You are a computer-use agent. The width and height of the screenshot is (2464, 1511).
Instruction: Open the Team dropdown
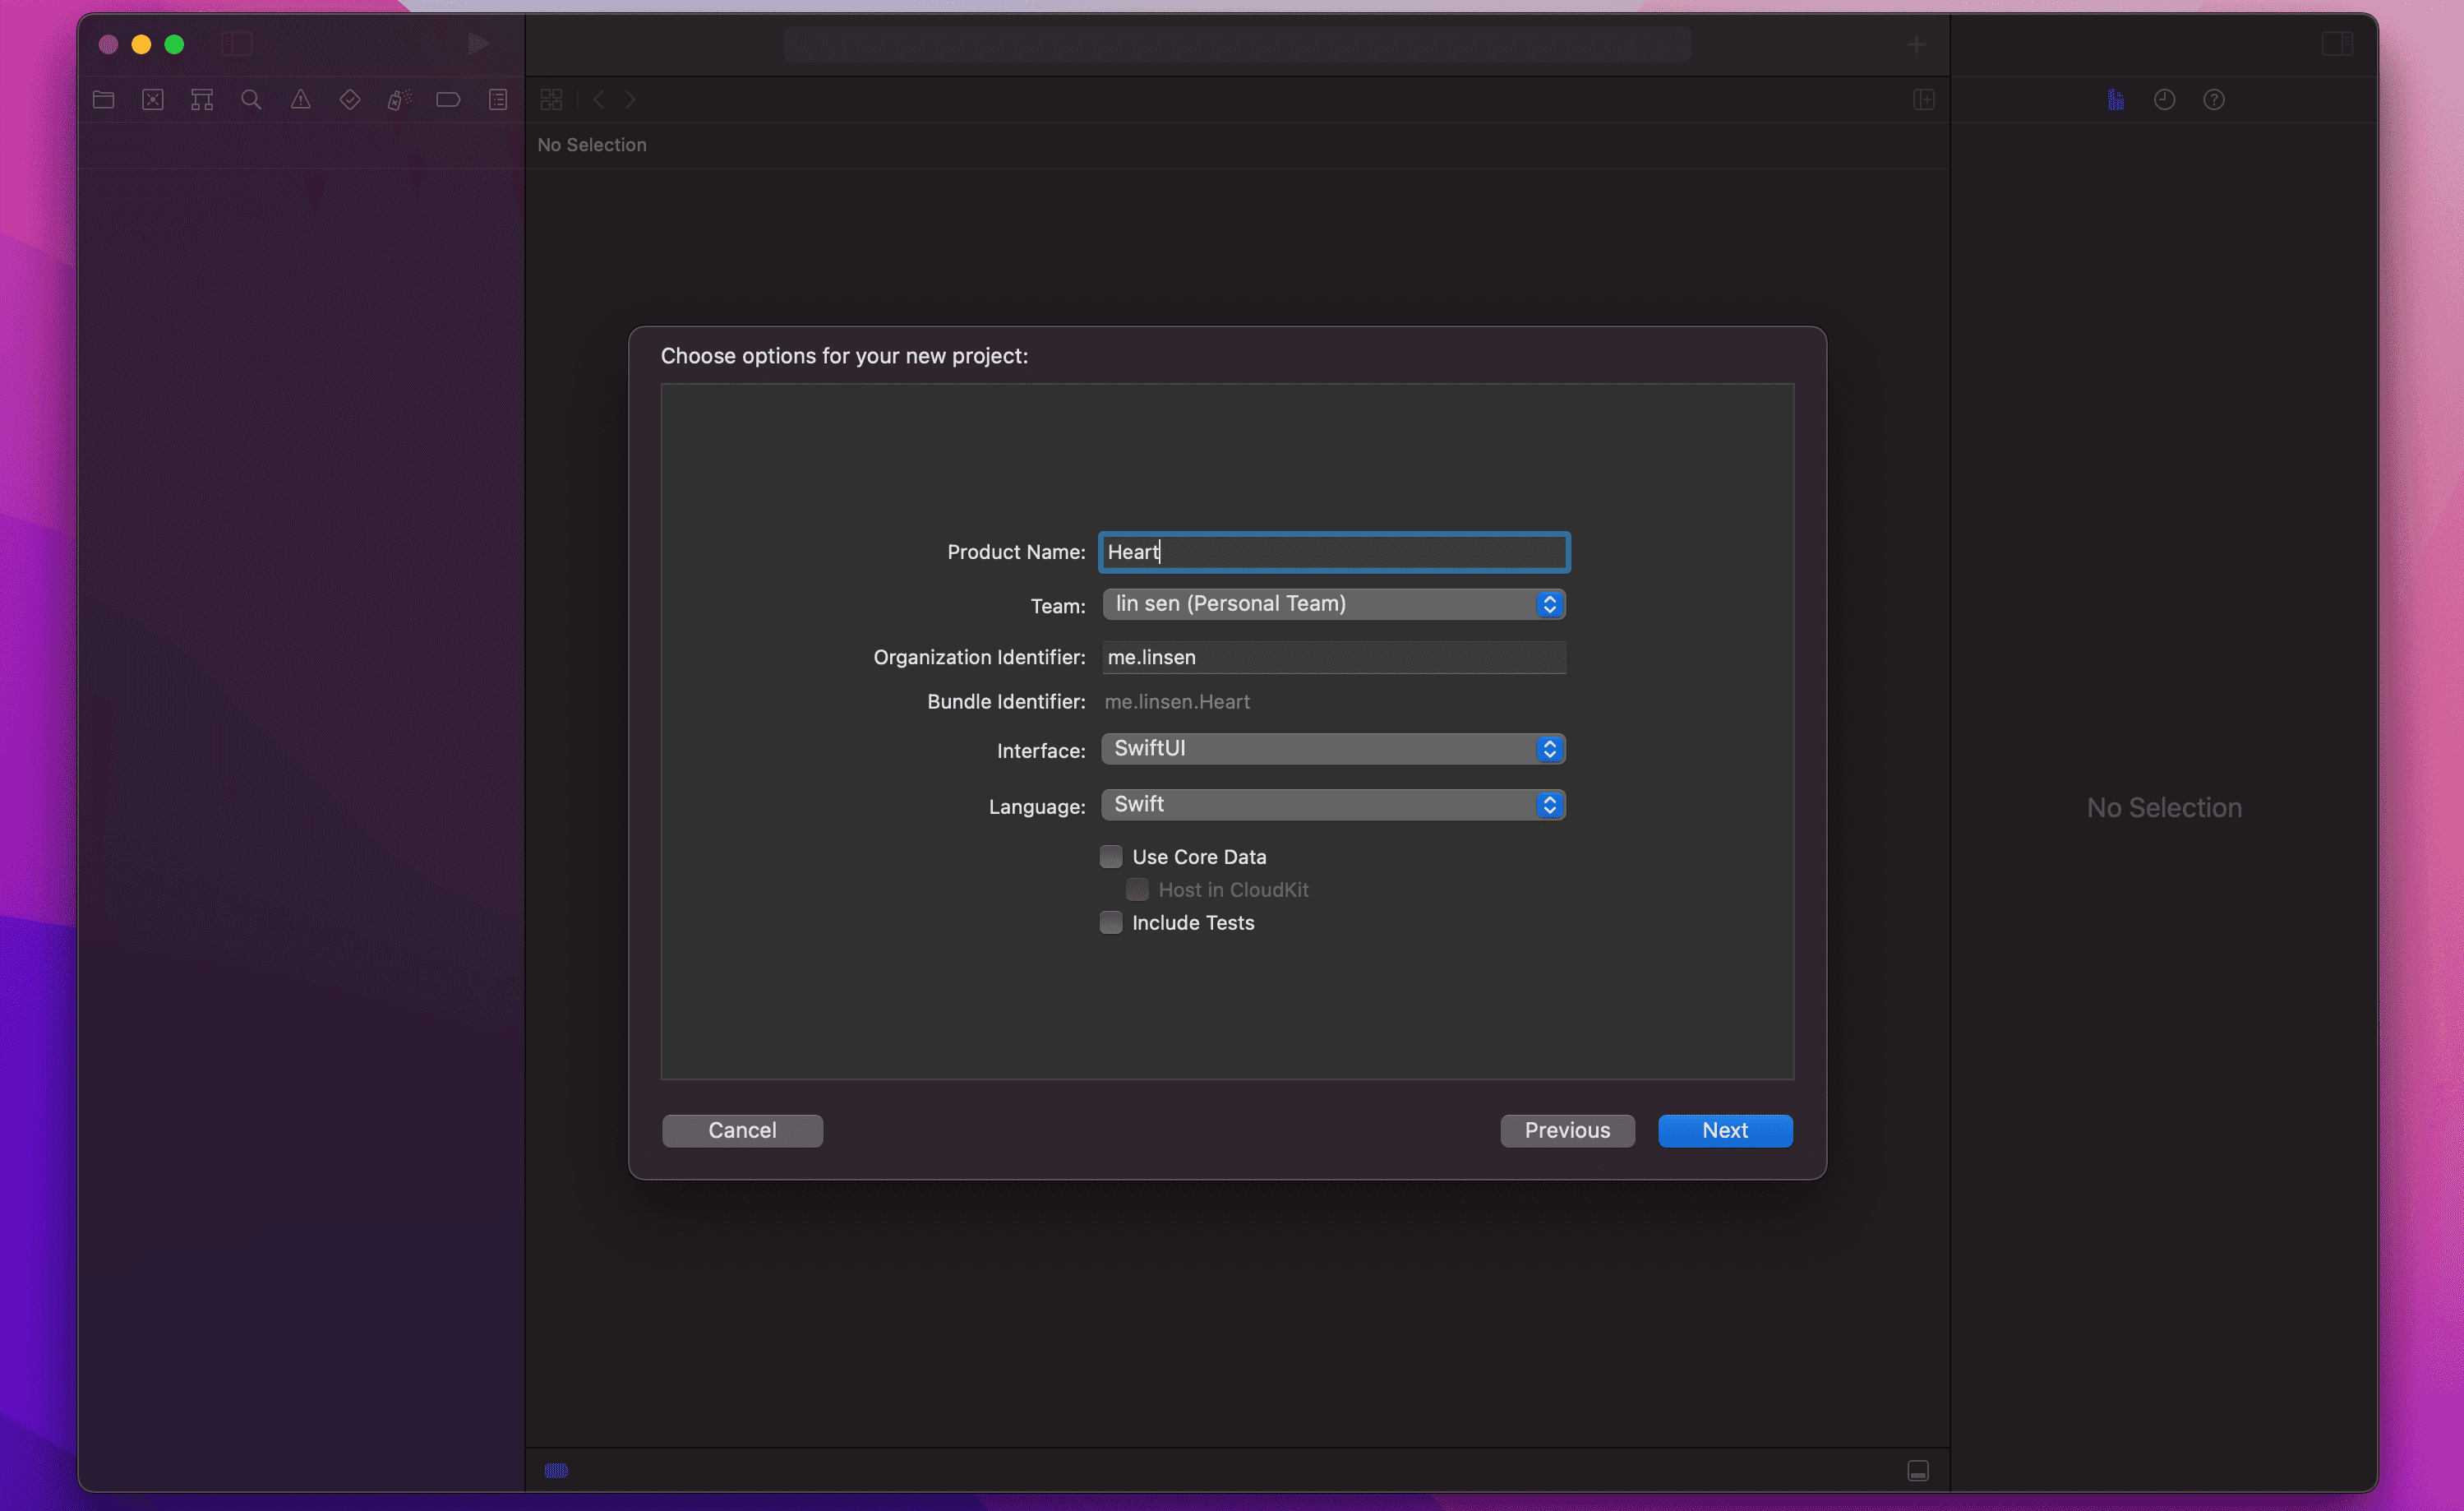[x=1333, y=603]
